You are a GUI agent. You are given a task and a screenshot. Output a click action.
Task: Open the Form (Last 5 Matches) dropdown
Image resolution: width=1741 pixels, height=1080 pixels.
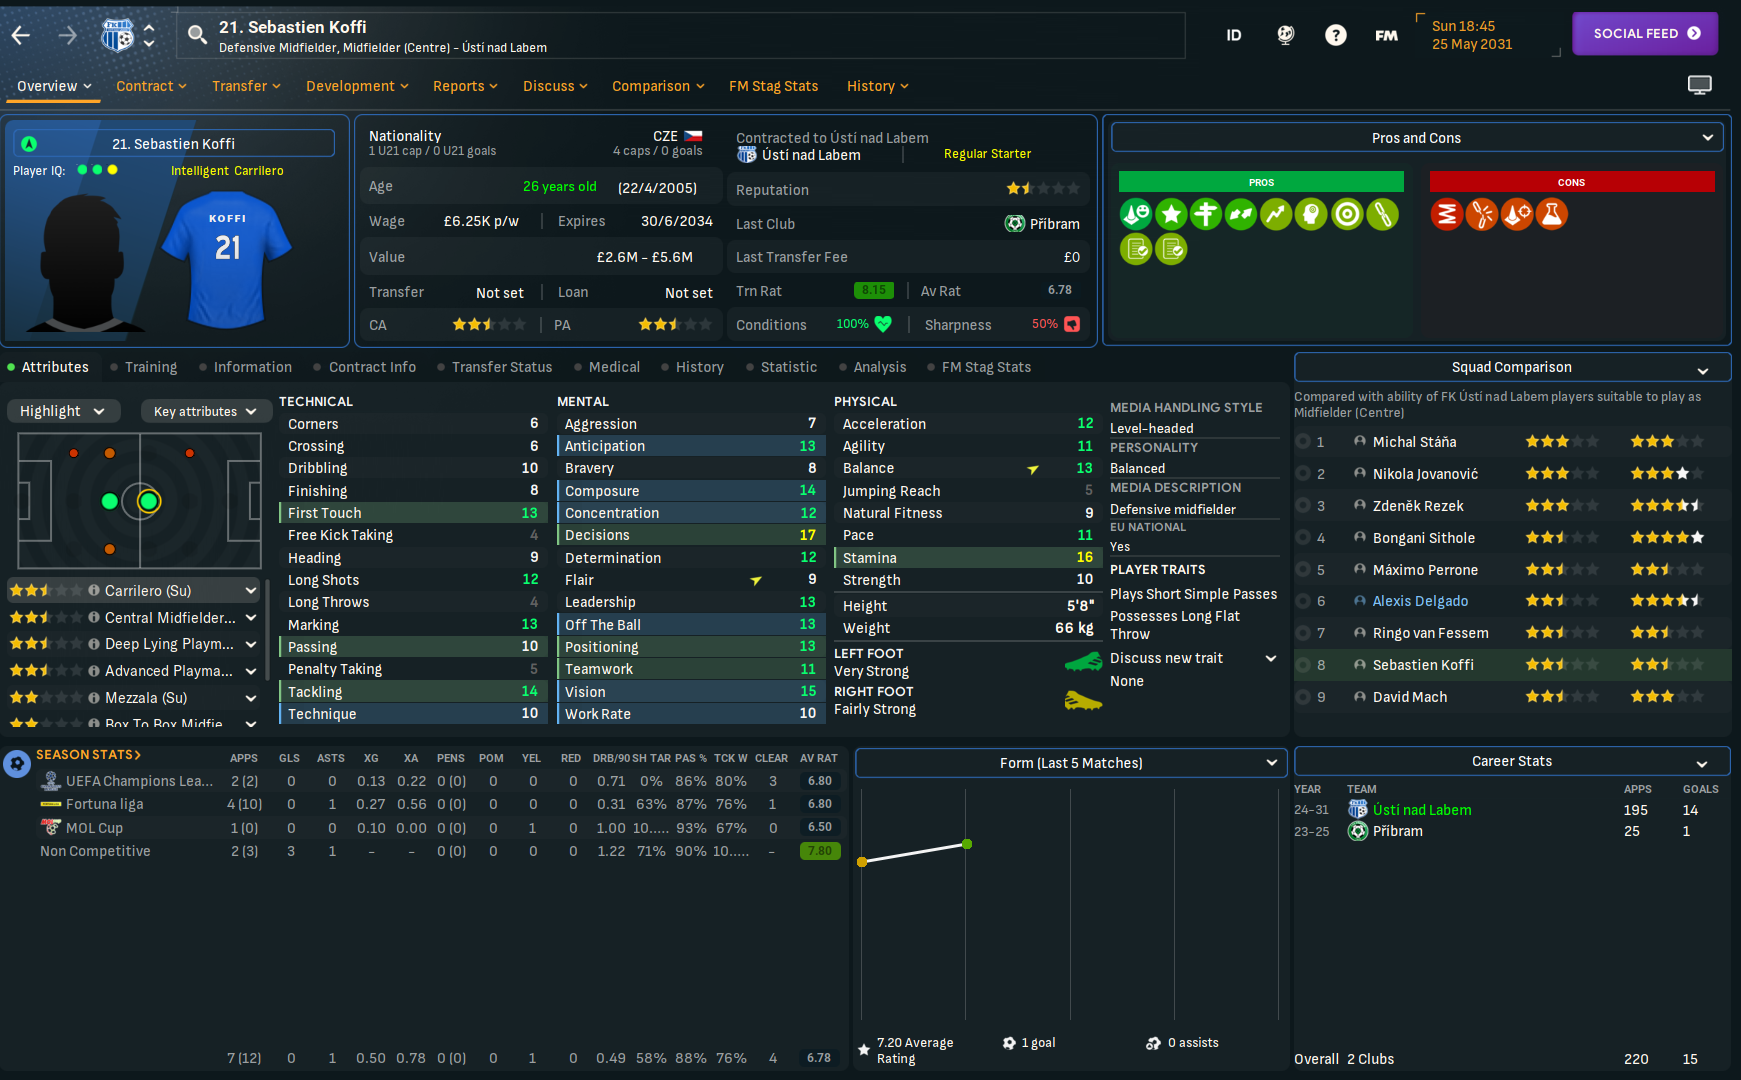click(1070, 763)
